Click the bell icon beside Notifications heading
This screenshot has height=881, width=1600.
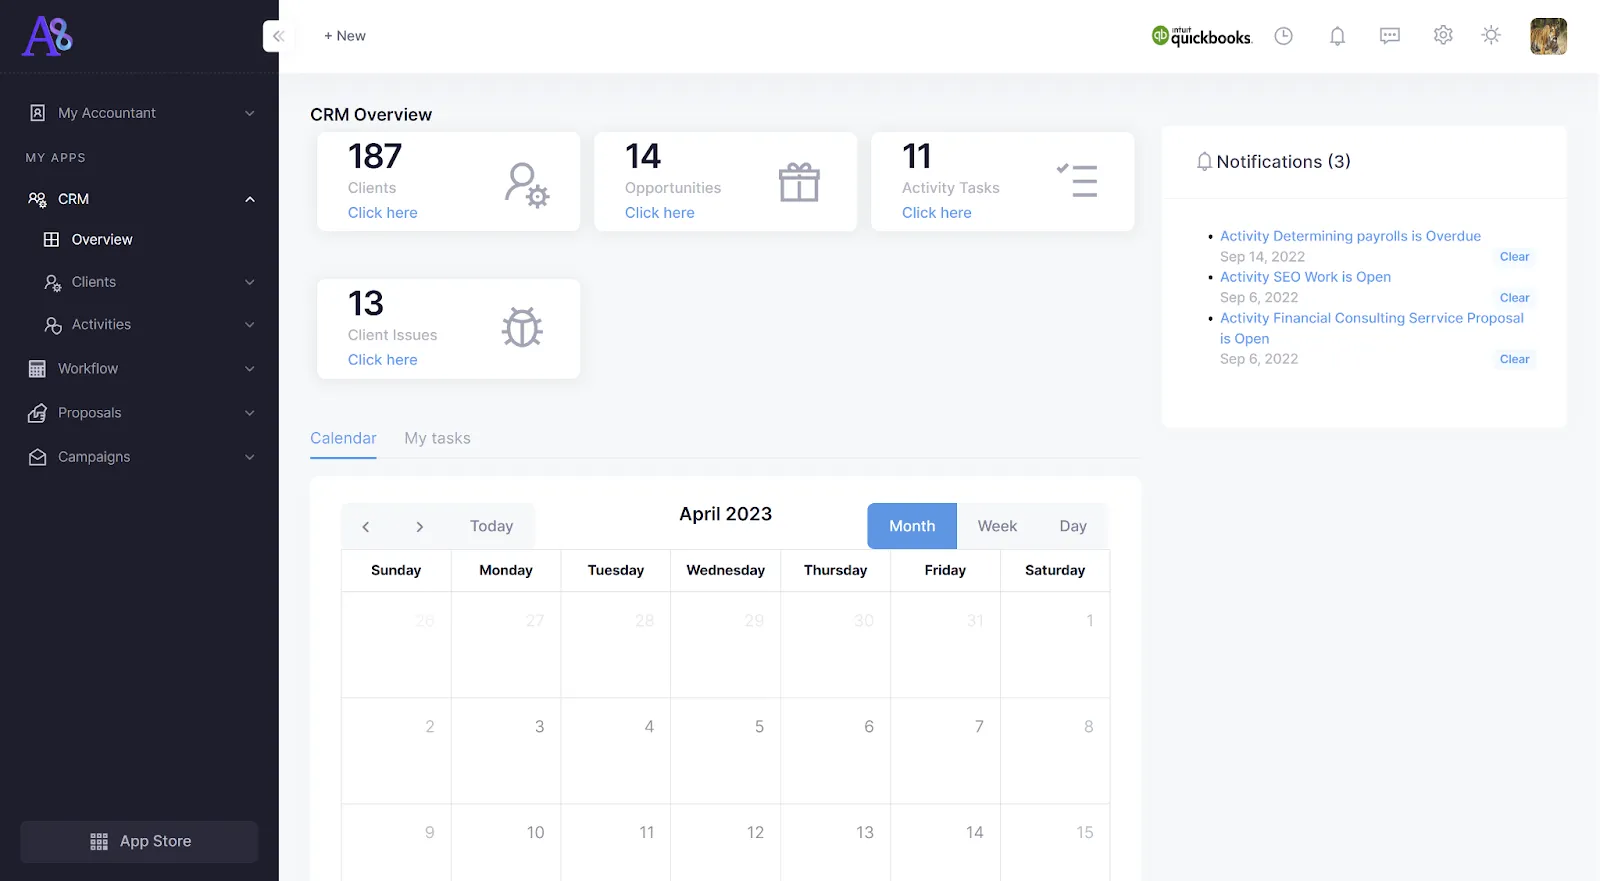[1204, 162]
